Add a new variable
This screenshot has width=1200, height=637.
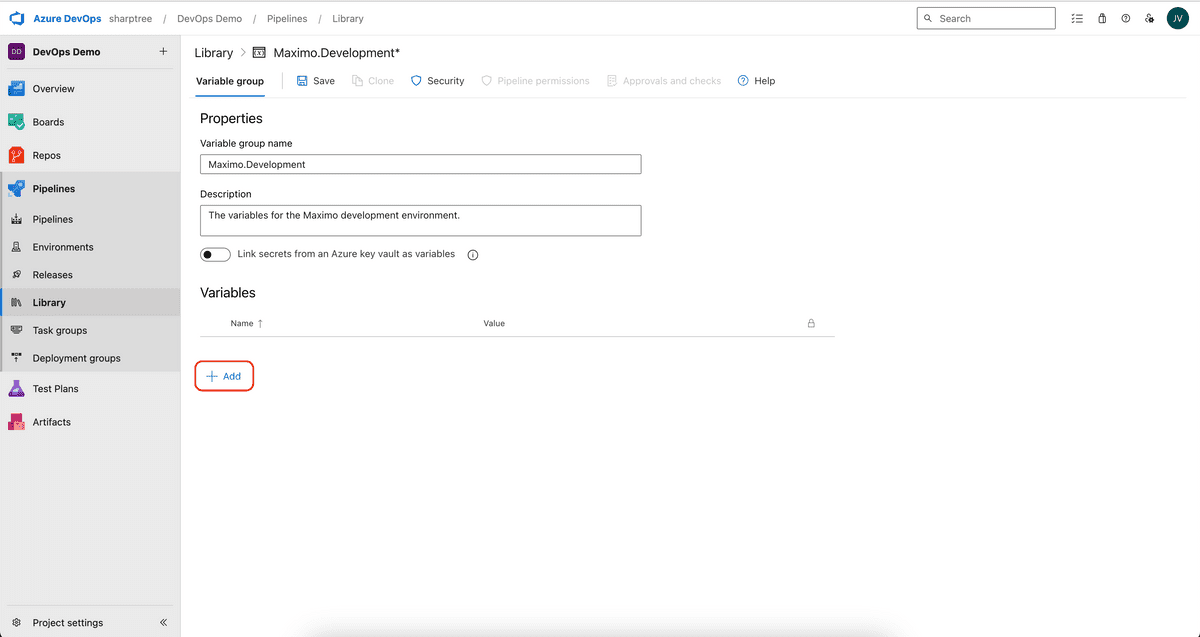pyautogui.click(x=224, y=376)
